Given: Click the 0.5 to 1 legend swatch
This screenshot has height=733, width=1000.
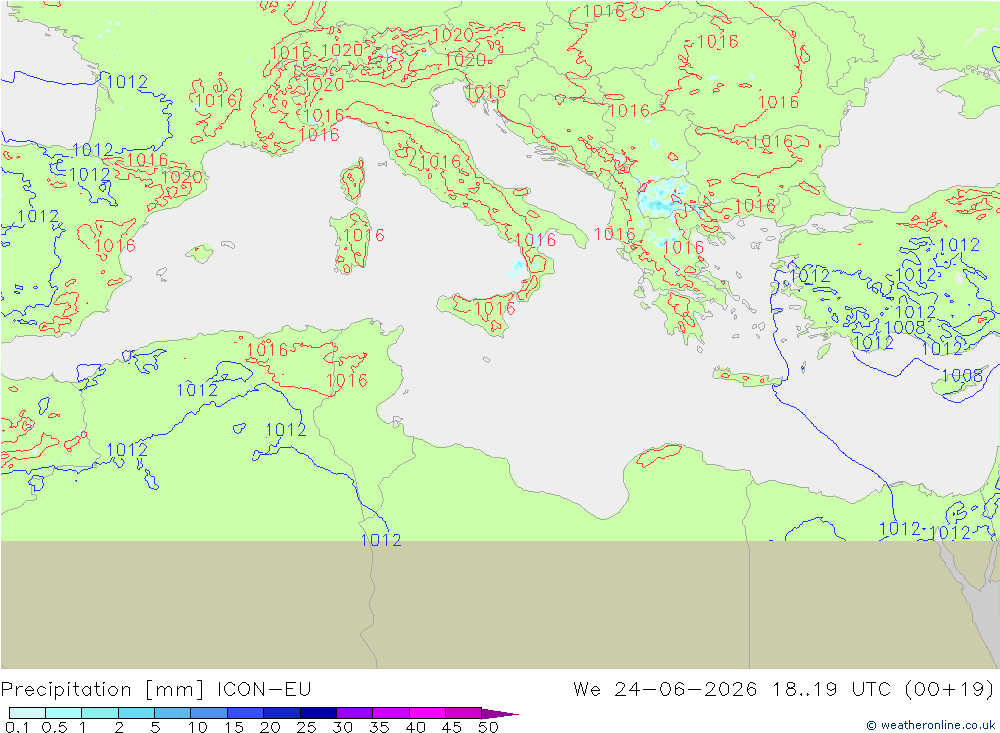Looking at the screenshot, I should (64, 713).
